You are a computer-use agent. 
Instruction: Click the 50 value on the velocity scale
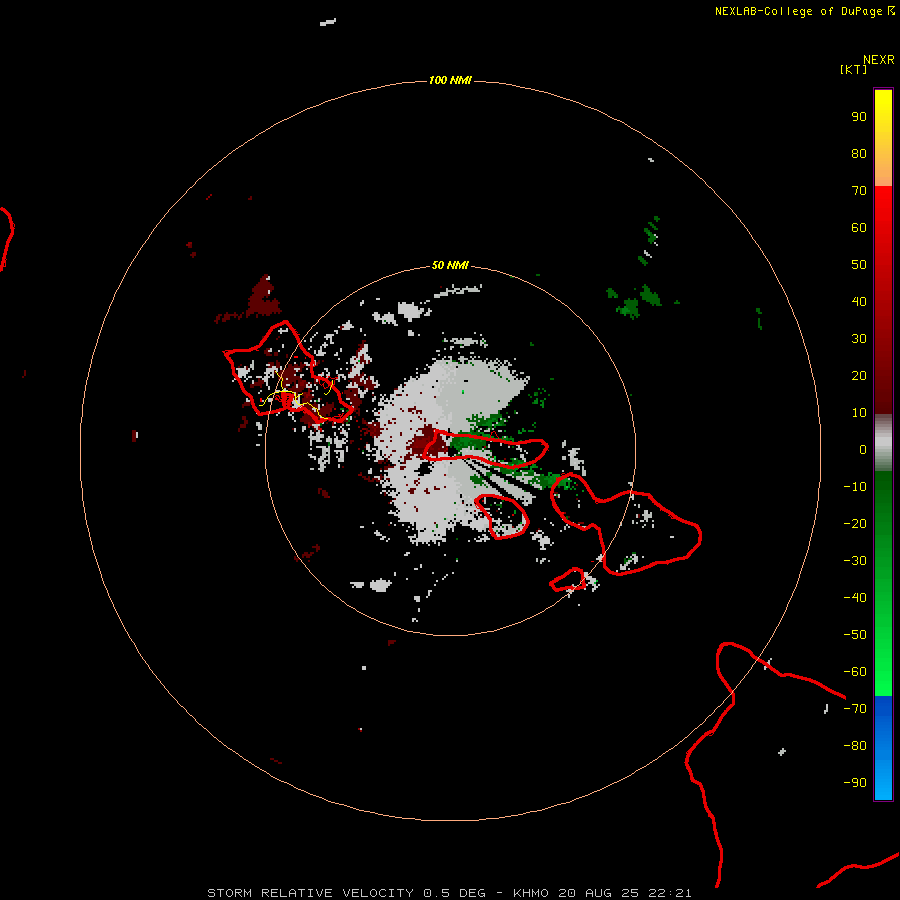click(859, 265)
